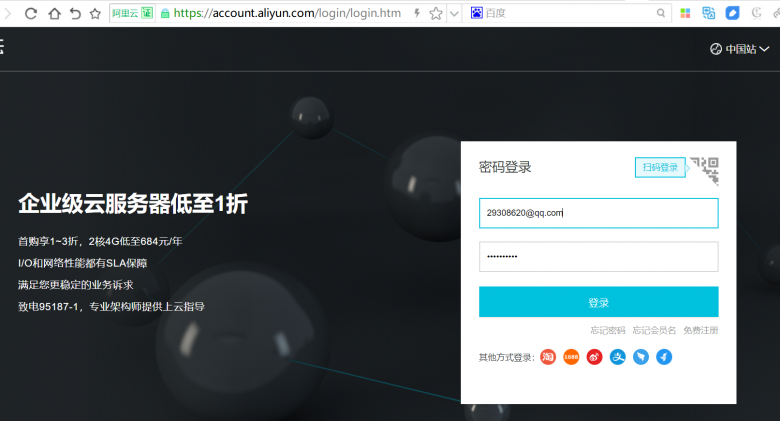
Task: Open favorites star icon left of address bar
Action: click(95, 13)
